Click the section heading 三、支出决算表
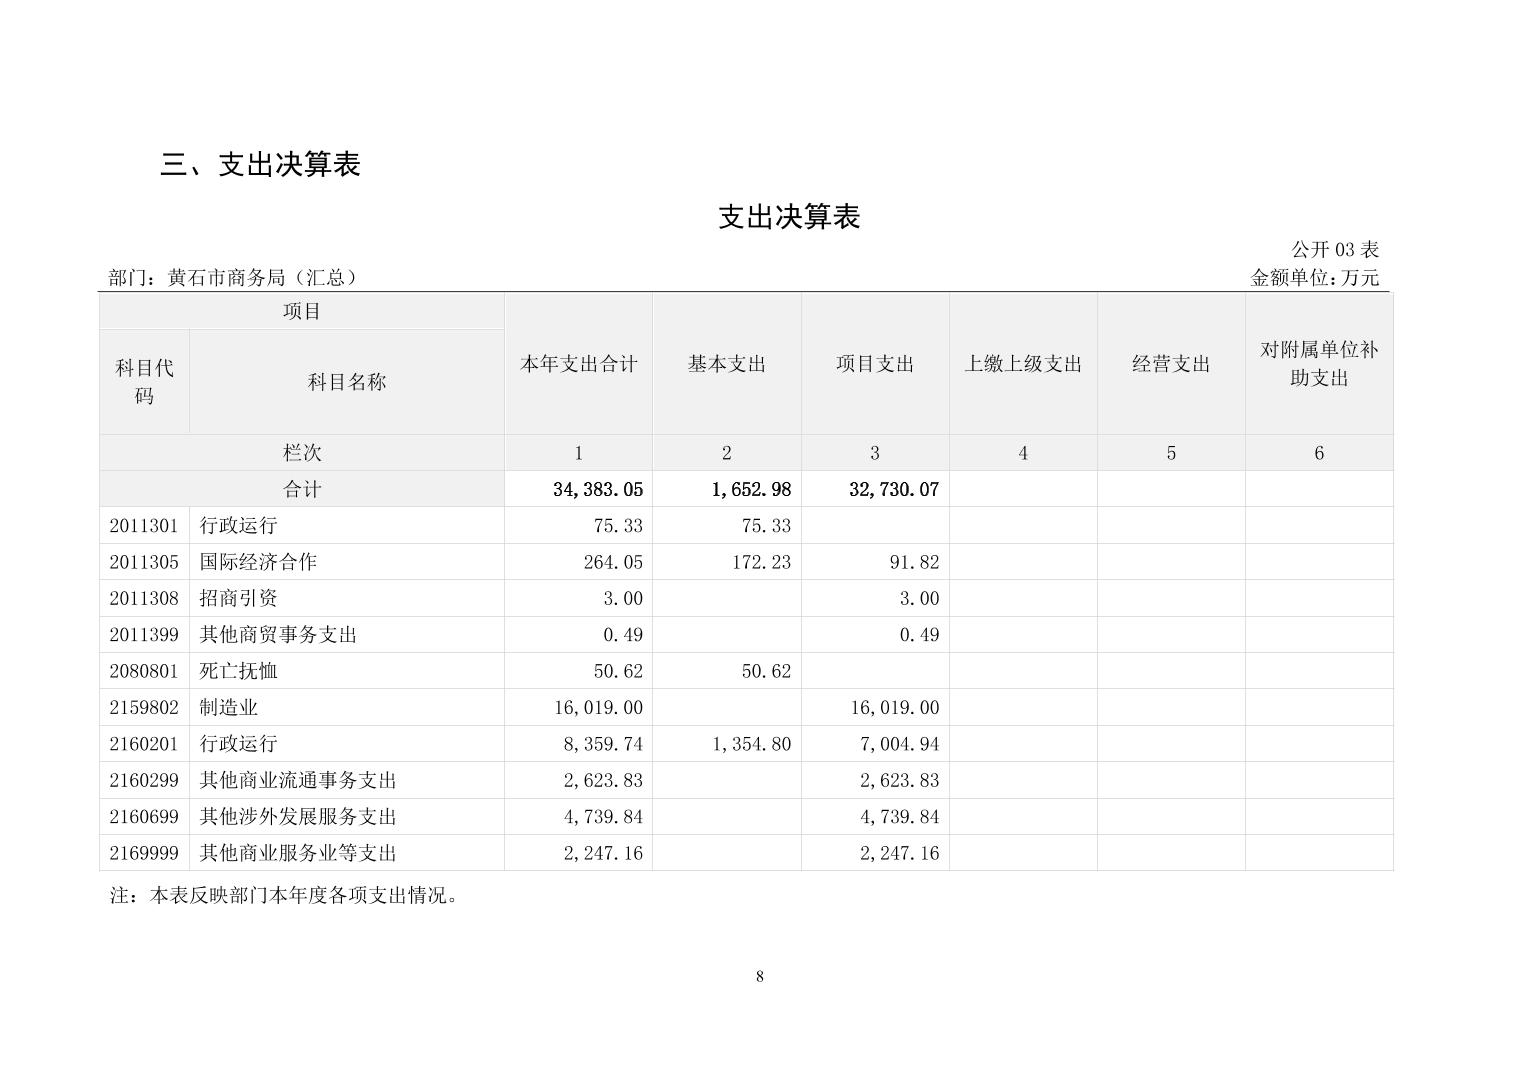Viewport: 1520px width, 1074px height. point(260,164)
